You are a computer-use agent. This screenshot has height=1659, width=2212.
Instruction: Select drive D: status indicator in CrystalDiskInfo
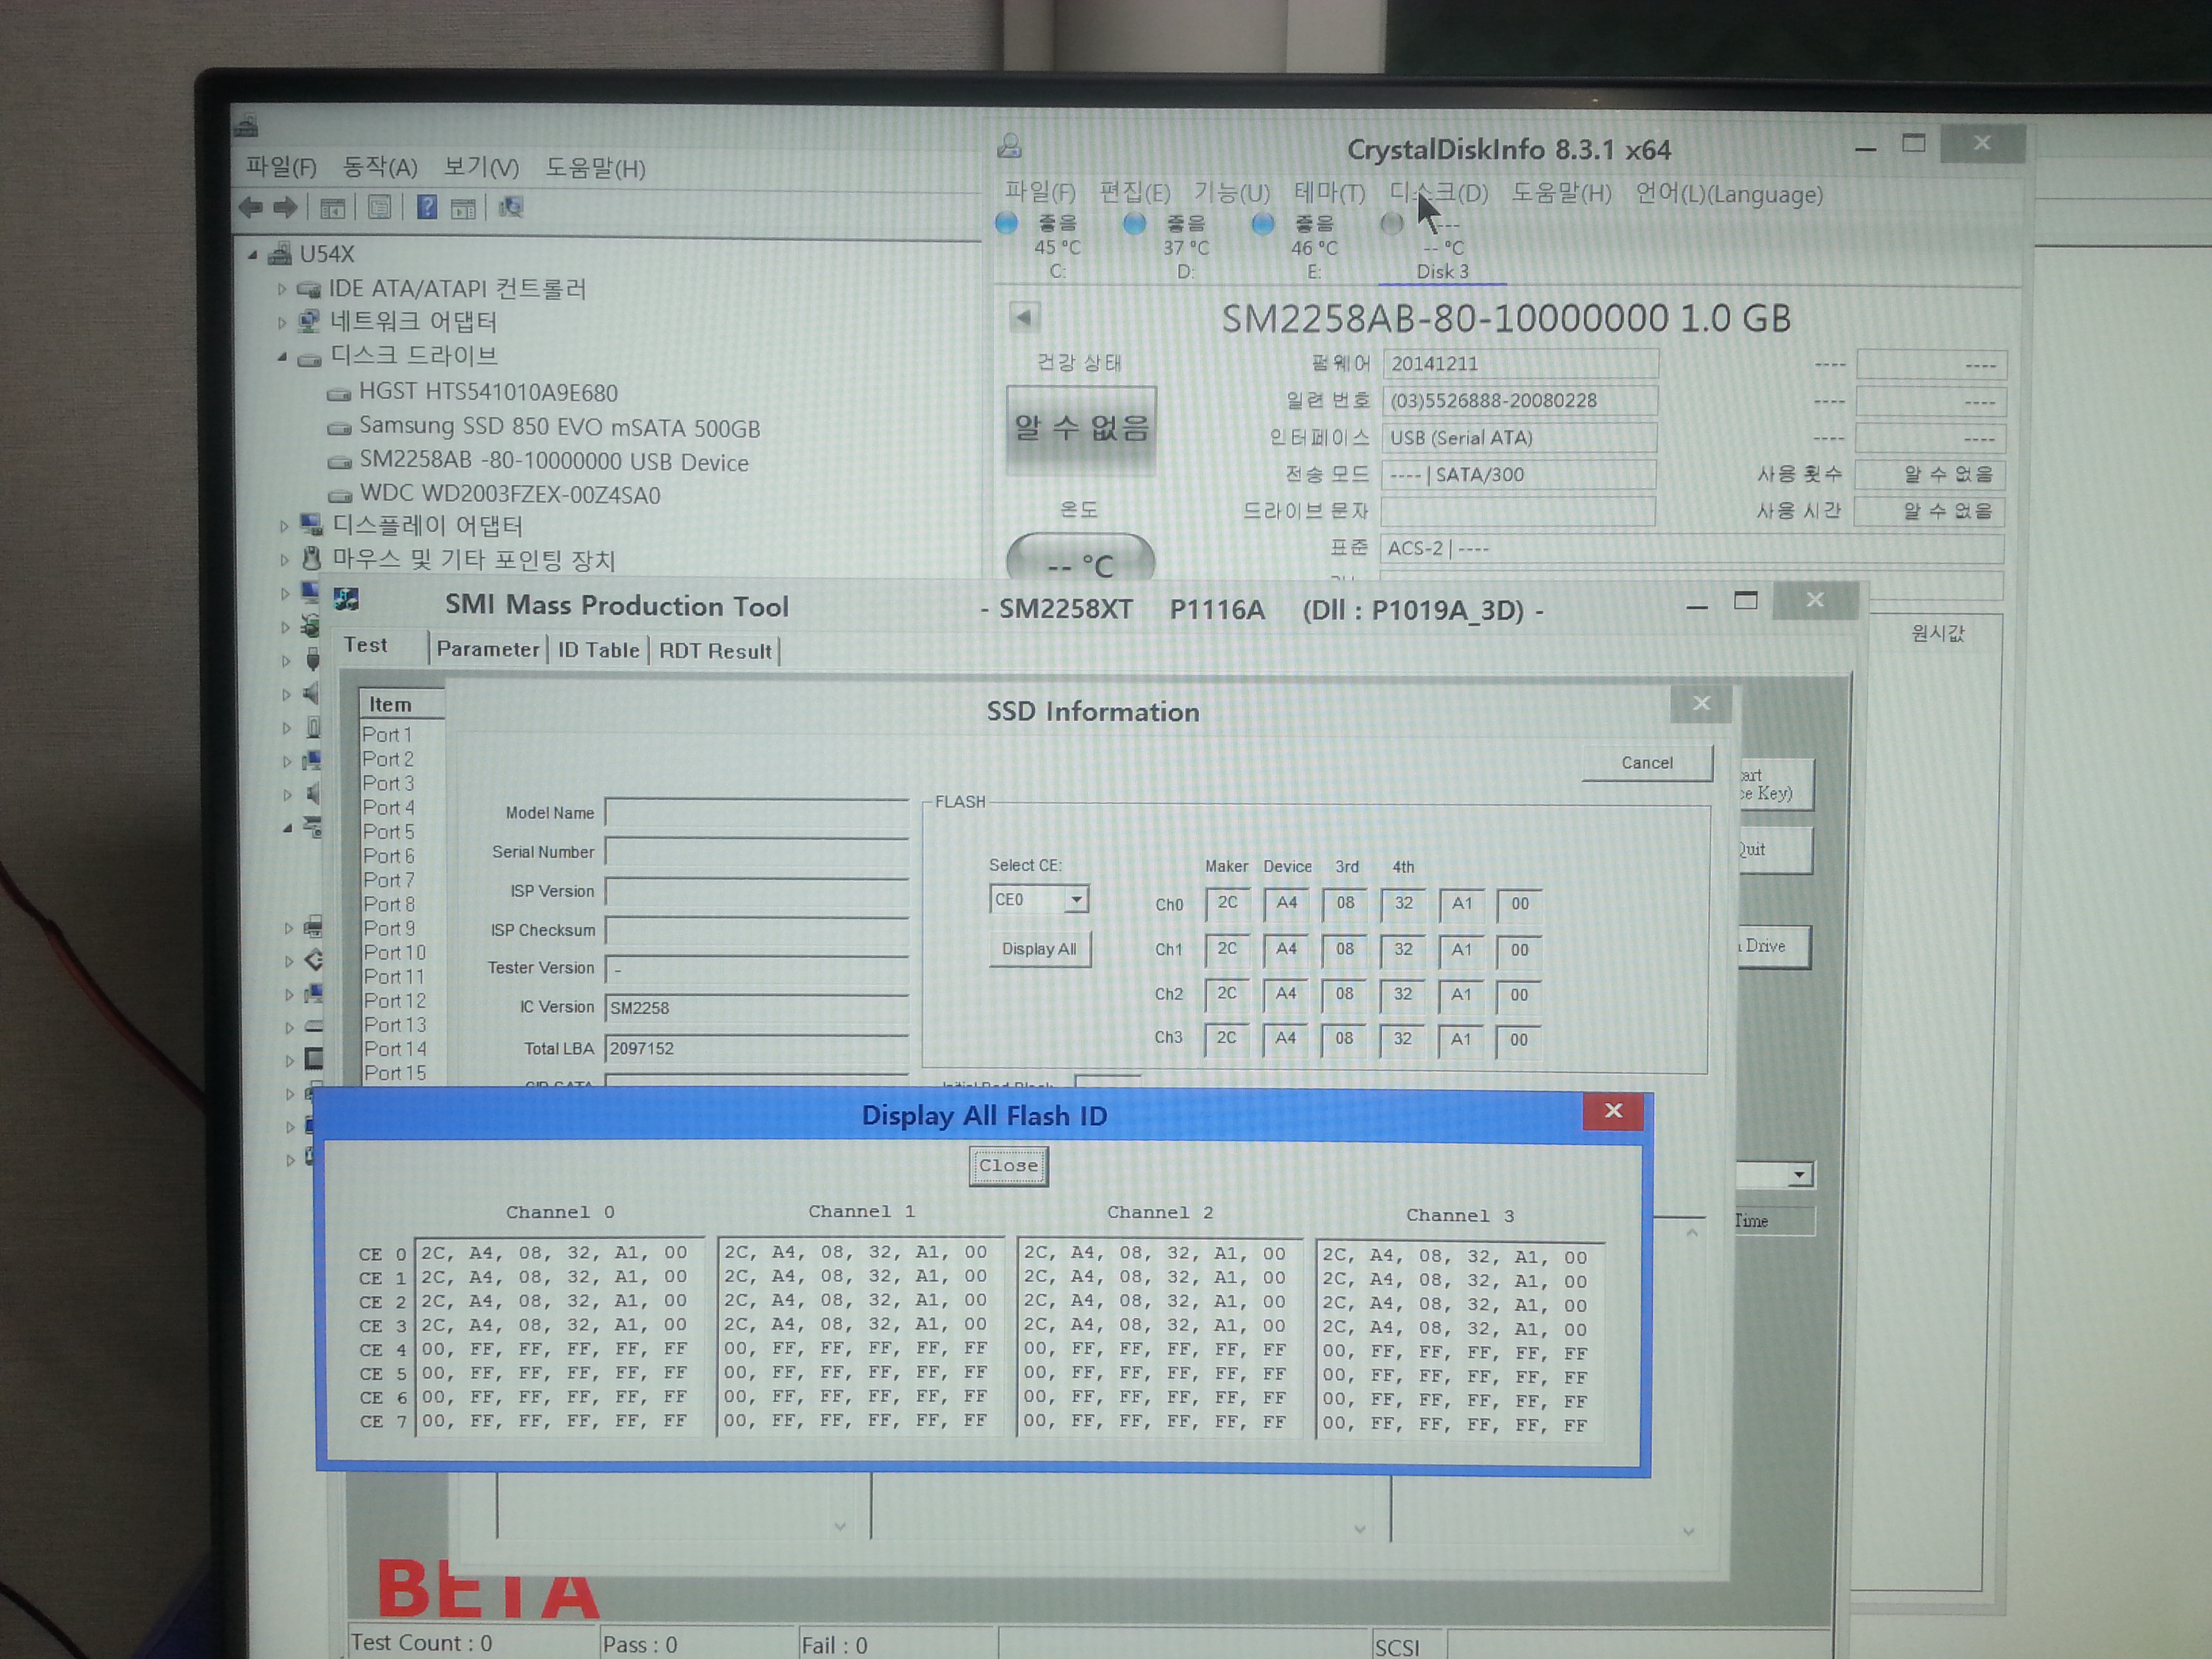click(x=1135, y=224)
